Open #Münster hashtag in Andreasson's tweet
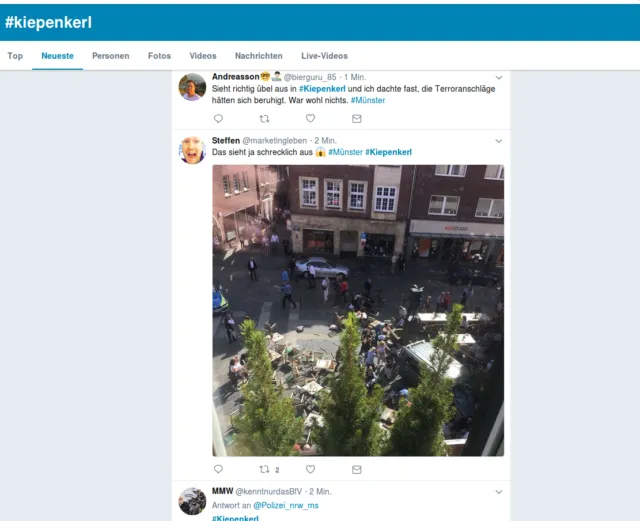The width and height of the screenshot is (640, 521). (x=368, y=100)
